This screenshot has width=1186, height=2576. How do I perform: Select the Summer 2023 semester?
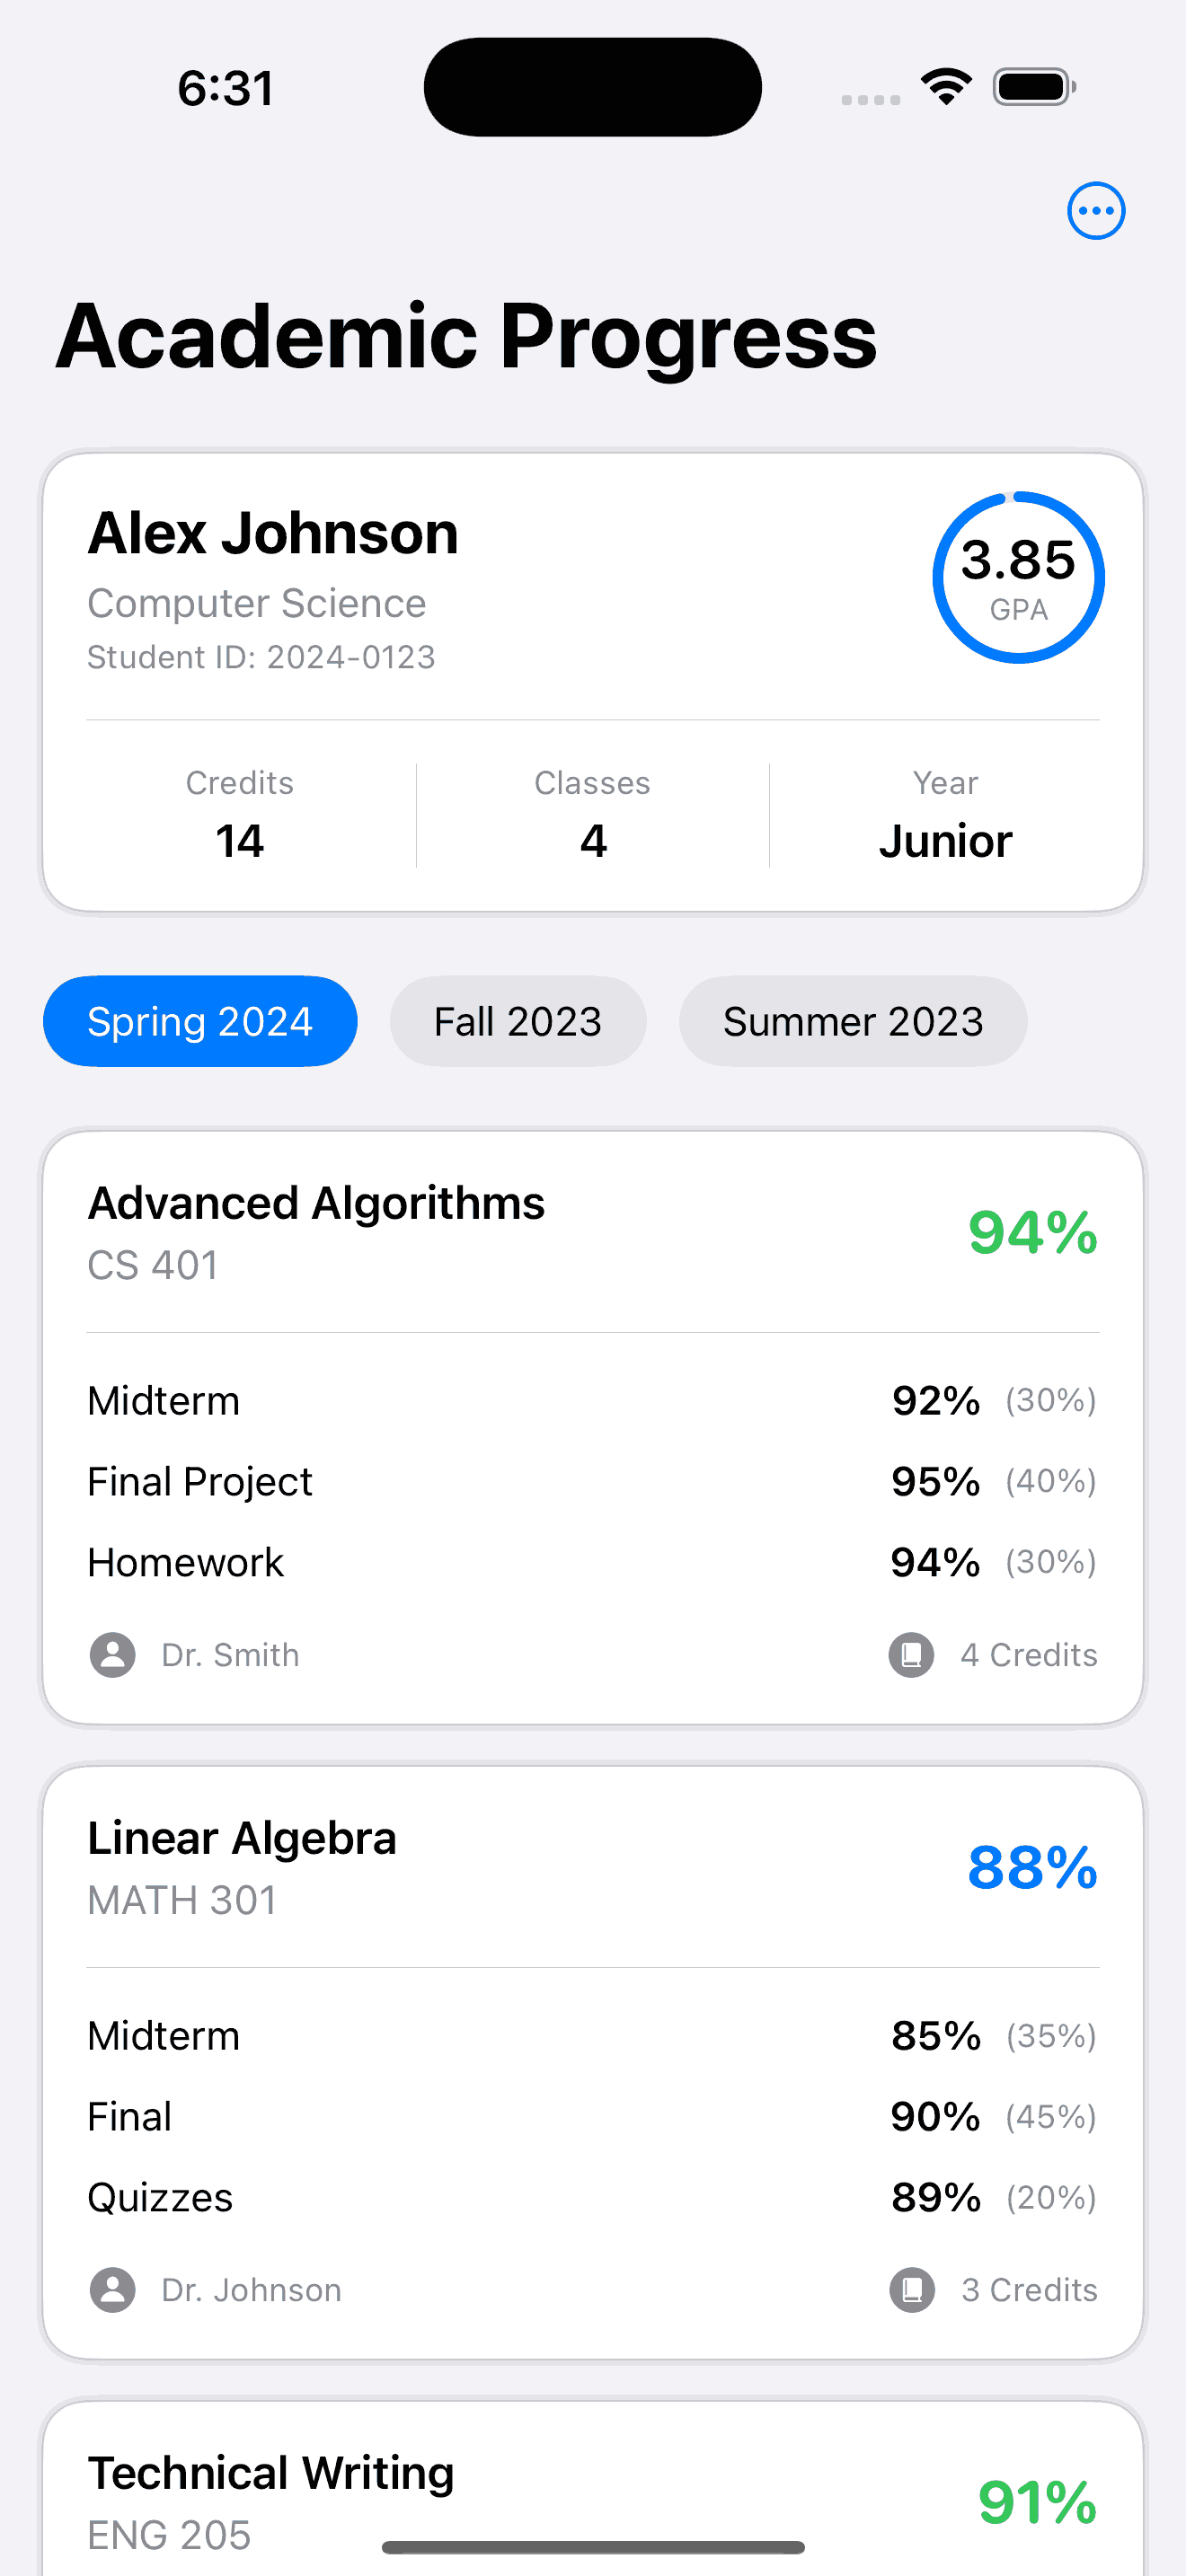pyautogui.click(x=853, y=1021)
